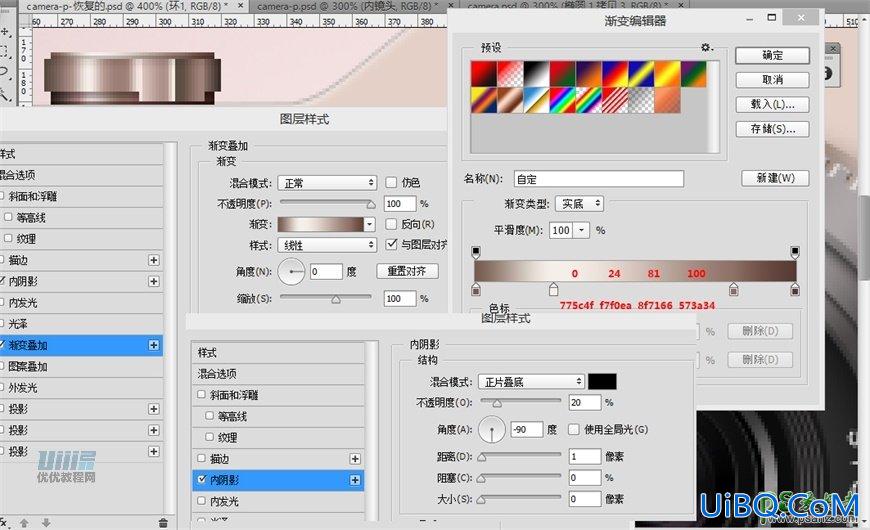Image resolution: width=870 pixels, height=530 pixels.
Task: Select the right opacity stop above gradient bar
Action: [x=795, y=252]
